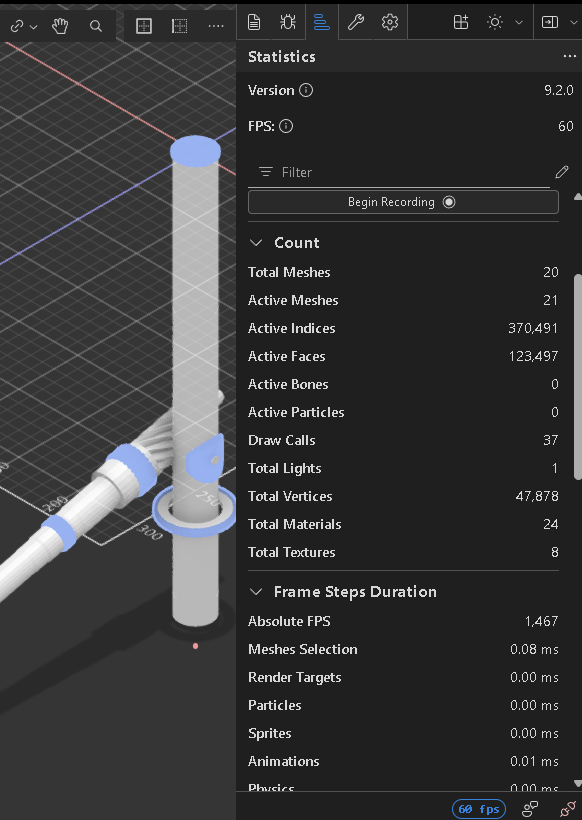Collapse the Frame Steps Duration section
This screenshot has height=820, width=582.
pyautogui.click(x=256, y=591)
